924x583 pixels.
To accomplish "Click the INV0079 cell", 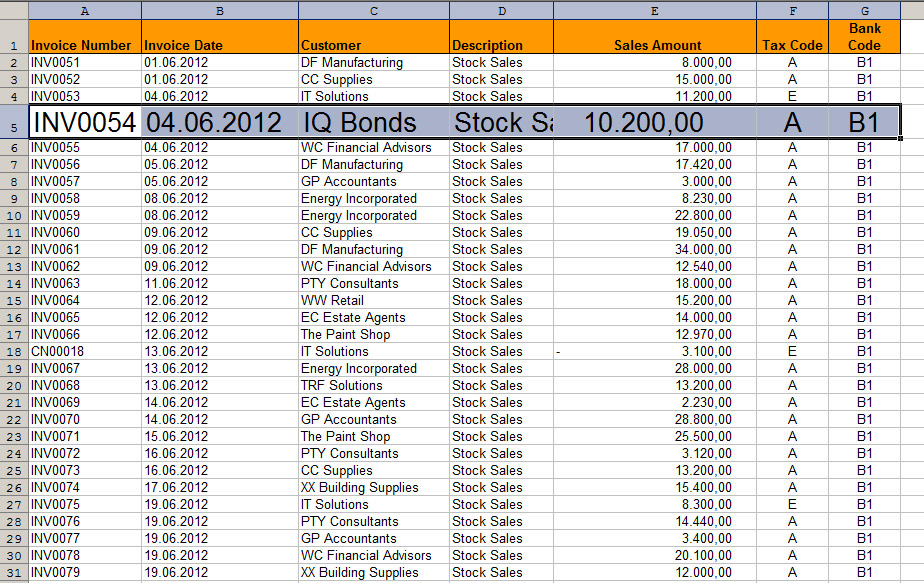I will pos(85,572).
